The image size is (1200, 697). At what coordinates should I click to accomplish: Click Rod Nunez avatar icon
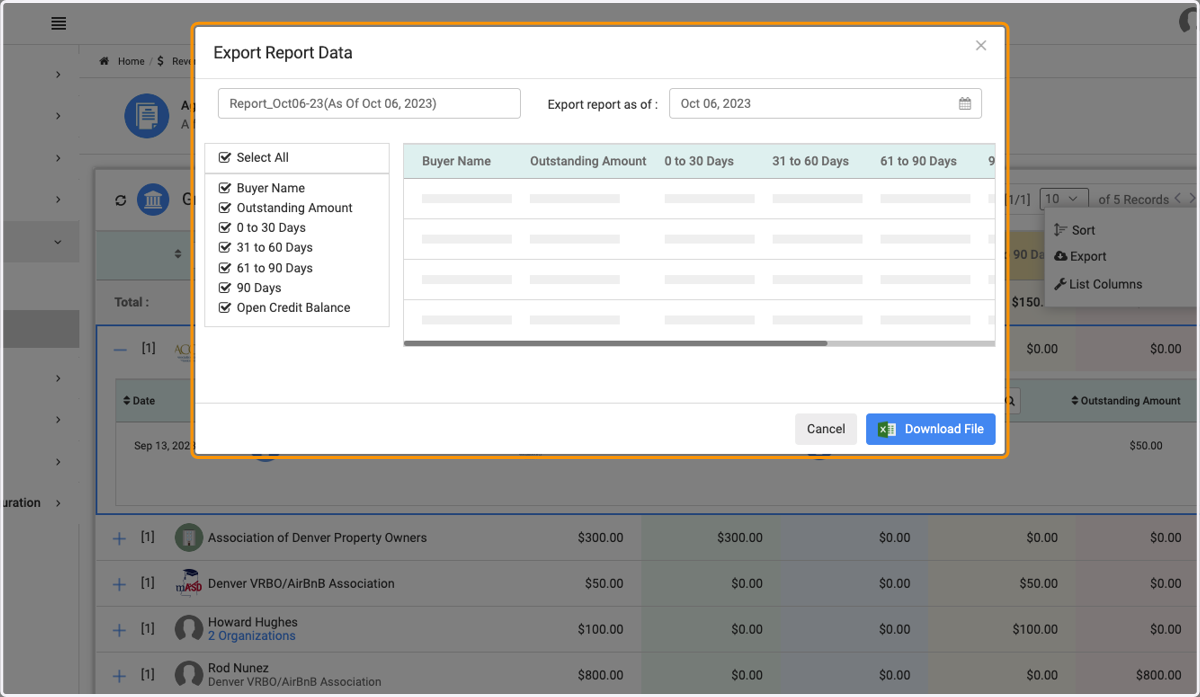(189, 675)
